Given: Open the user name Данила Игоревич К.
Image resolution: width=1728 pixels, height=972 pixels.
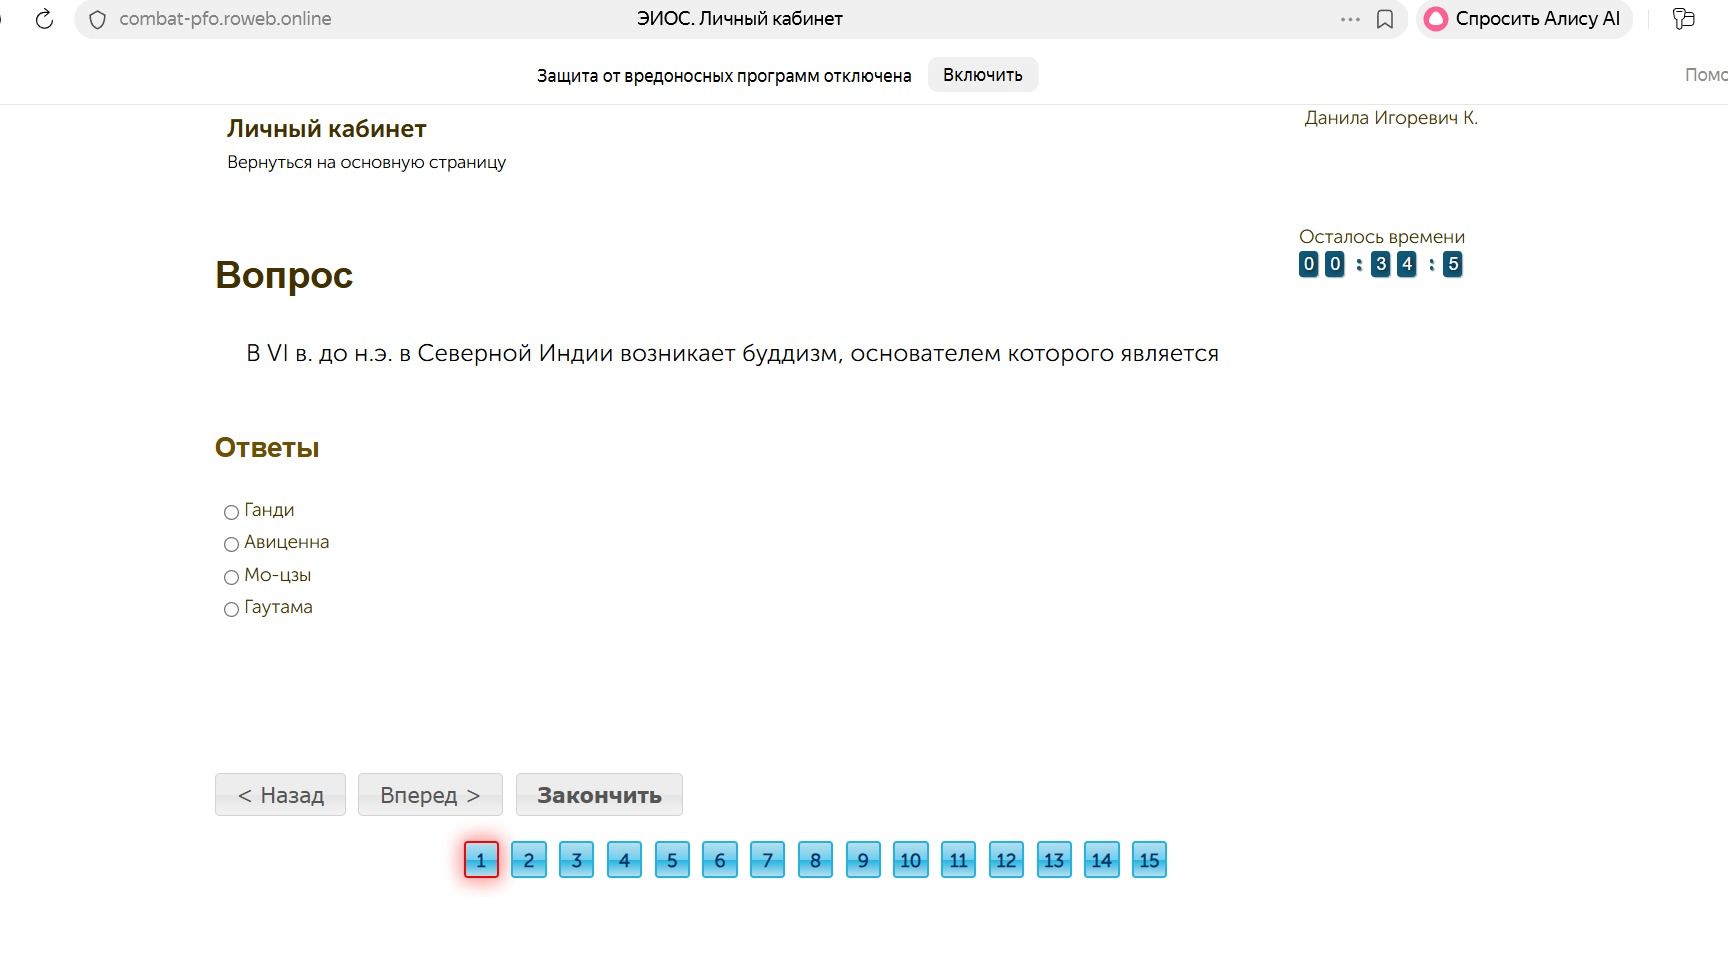Looking at the screenshot, I should tap(1391, 118).
